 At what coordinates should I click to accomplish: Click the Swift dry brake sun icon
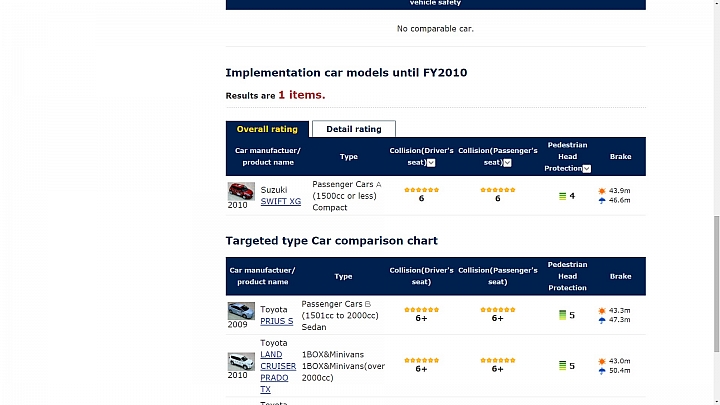tap(602, 191)
